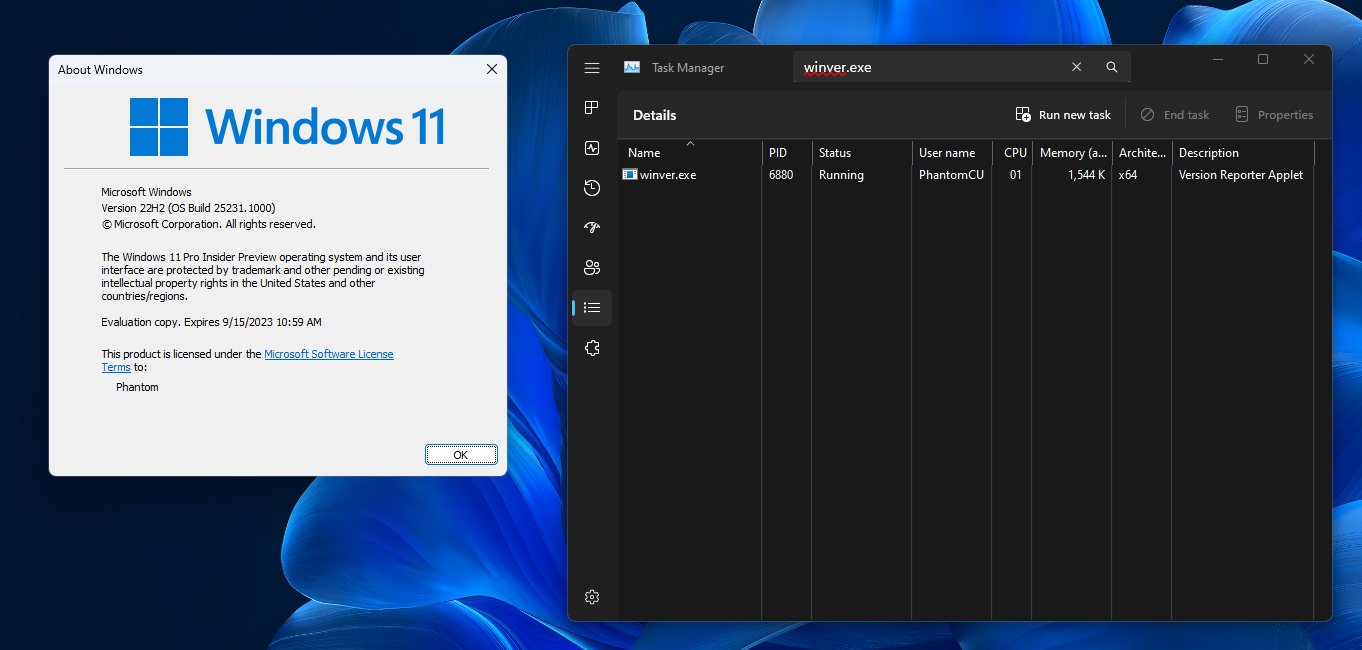1362x650 pixels.
Task: Click the OK button in About Windows
Action: click(x=461, y=454)
